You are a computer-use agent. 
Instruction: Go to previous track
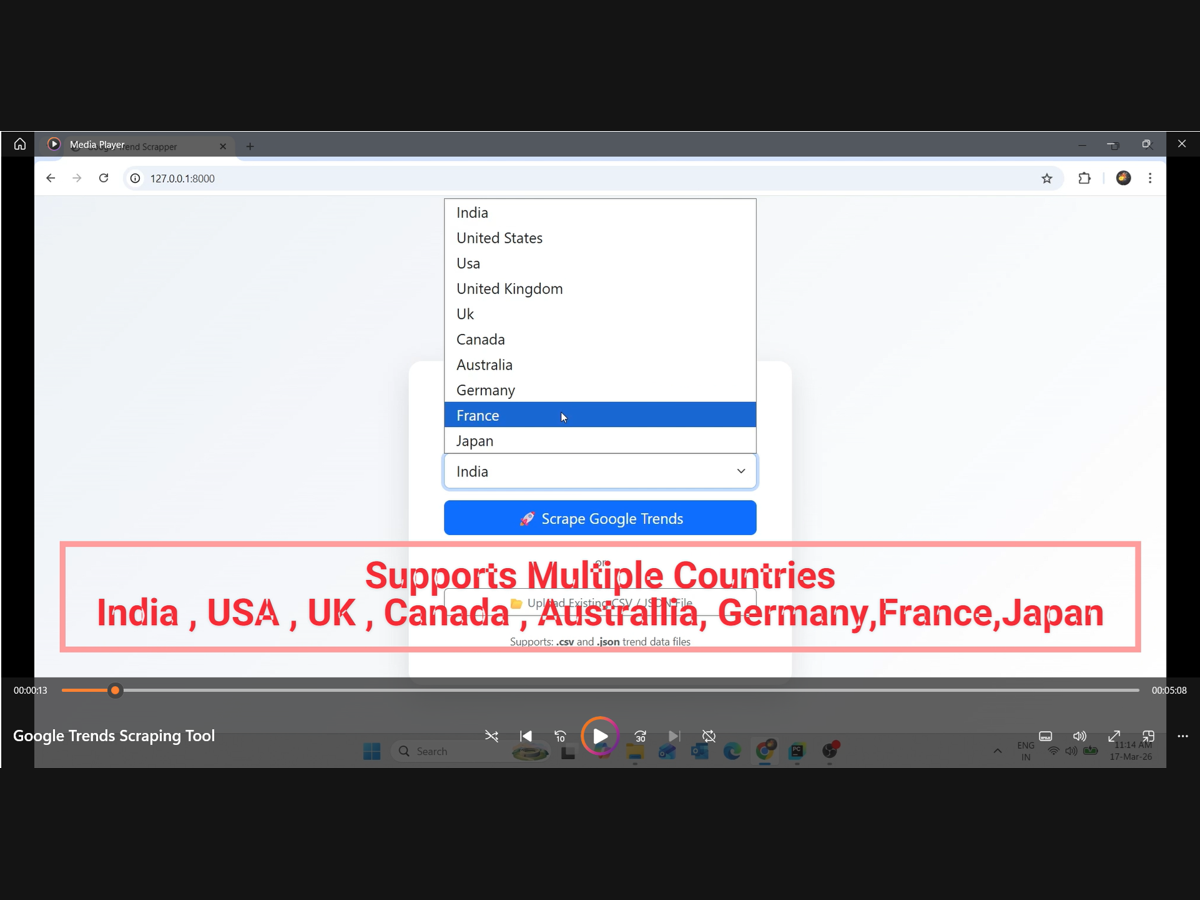[526, 736]
